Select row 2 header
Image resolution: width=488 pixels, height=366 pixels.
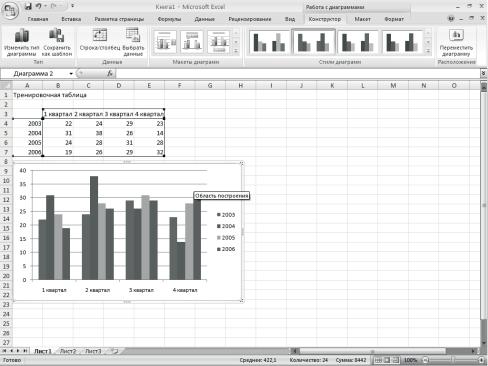click(x=6, y=104)
